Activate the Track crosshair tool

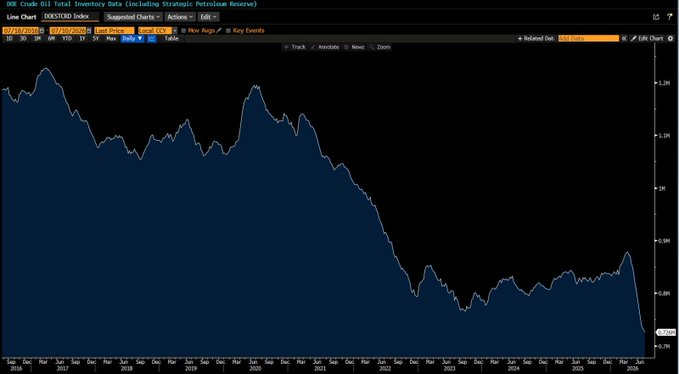click(x=294, y=47)
